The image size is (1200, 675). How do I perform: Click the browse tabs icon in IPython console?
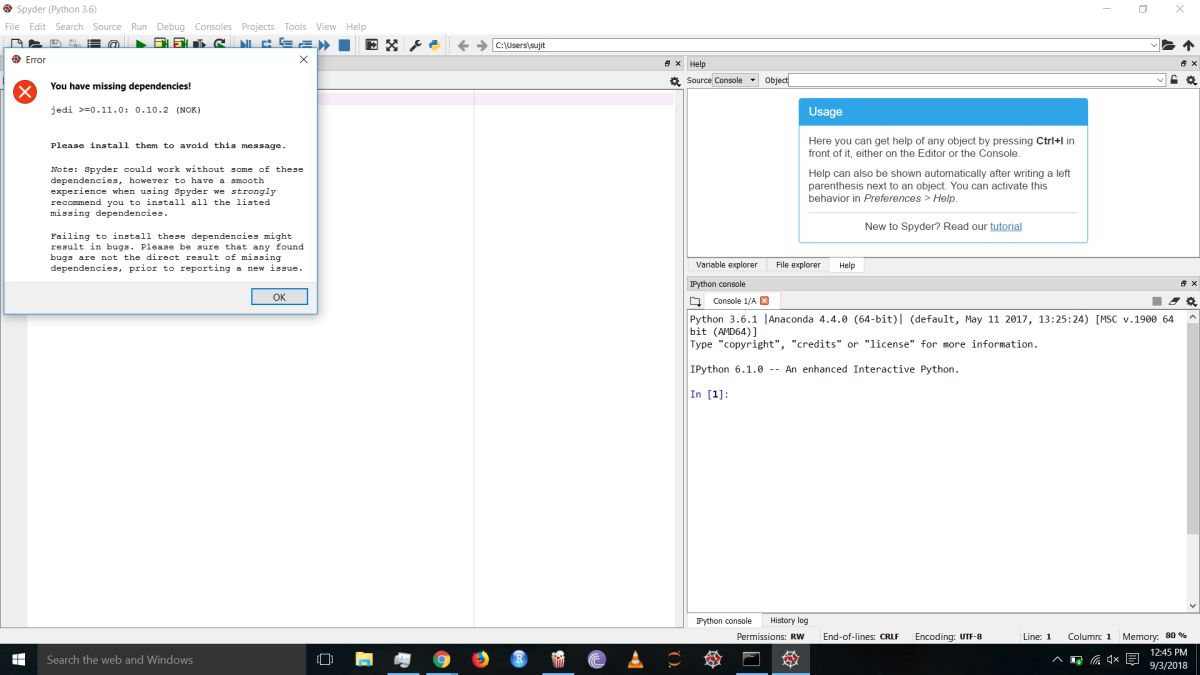[696, 301]
